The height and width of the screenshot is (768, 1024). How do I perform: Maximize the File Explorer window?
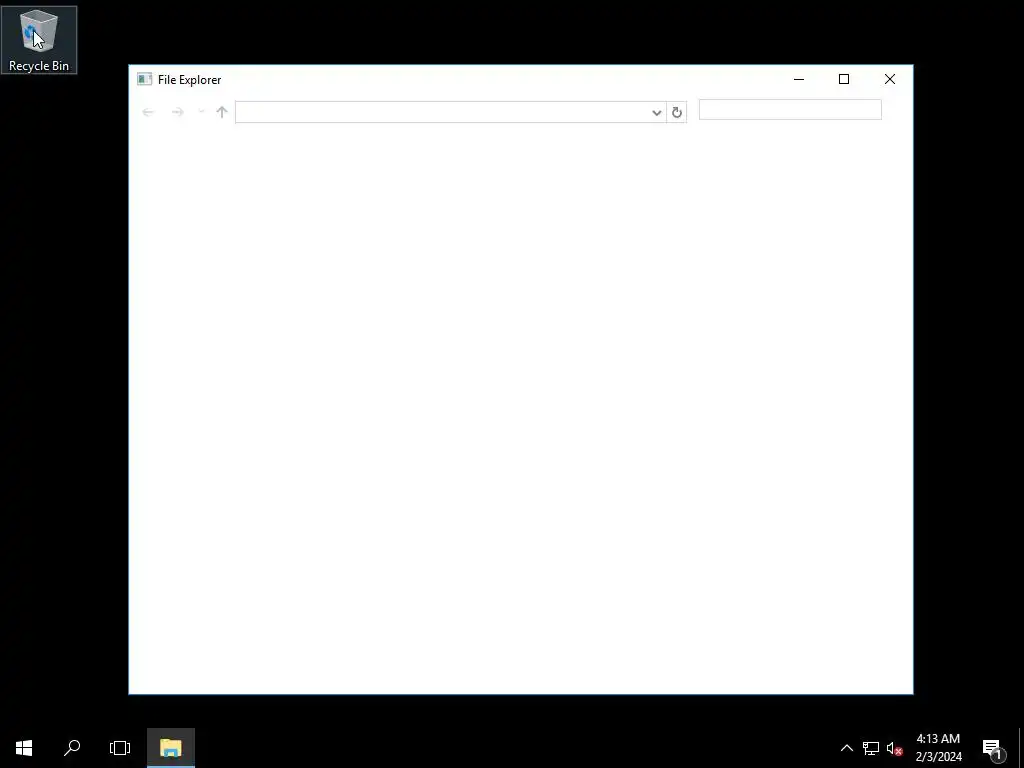(x=844, y=80)
